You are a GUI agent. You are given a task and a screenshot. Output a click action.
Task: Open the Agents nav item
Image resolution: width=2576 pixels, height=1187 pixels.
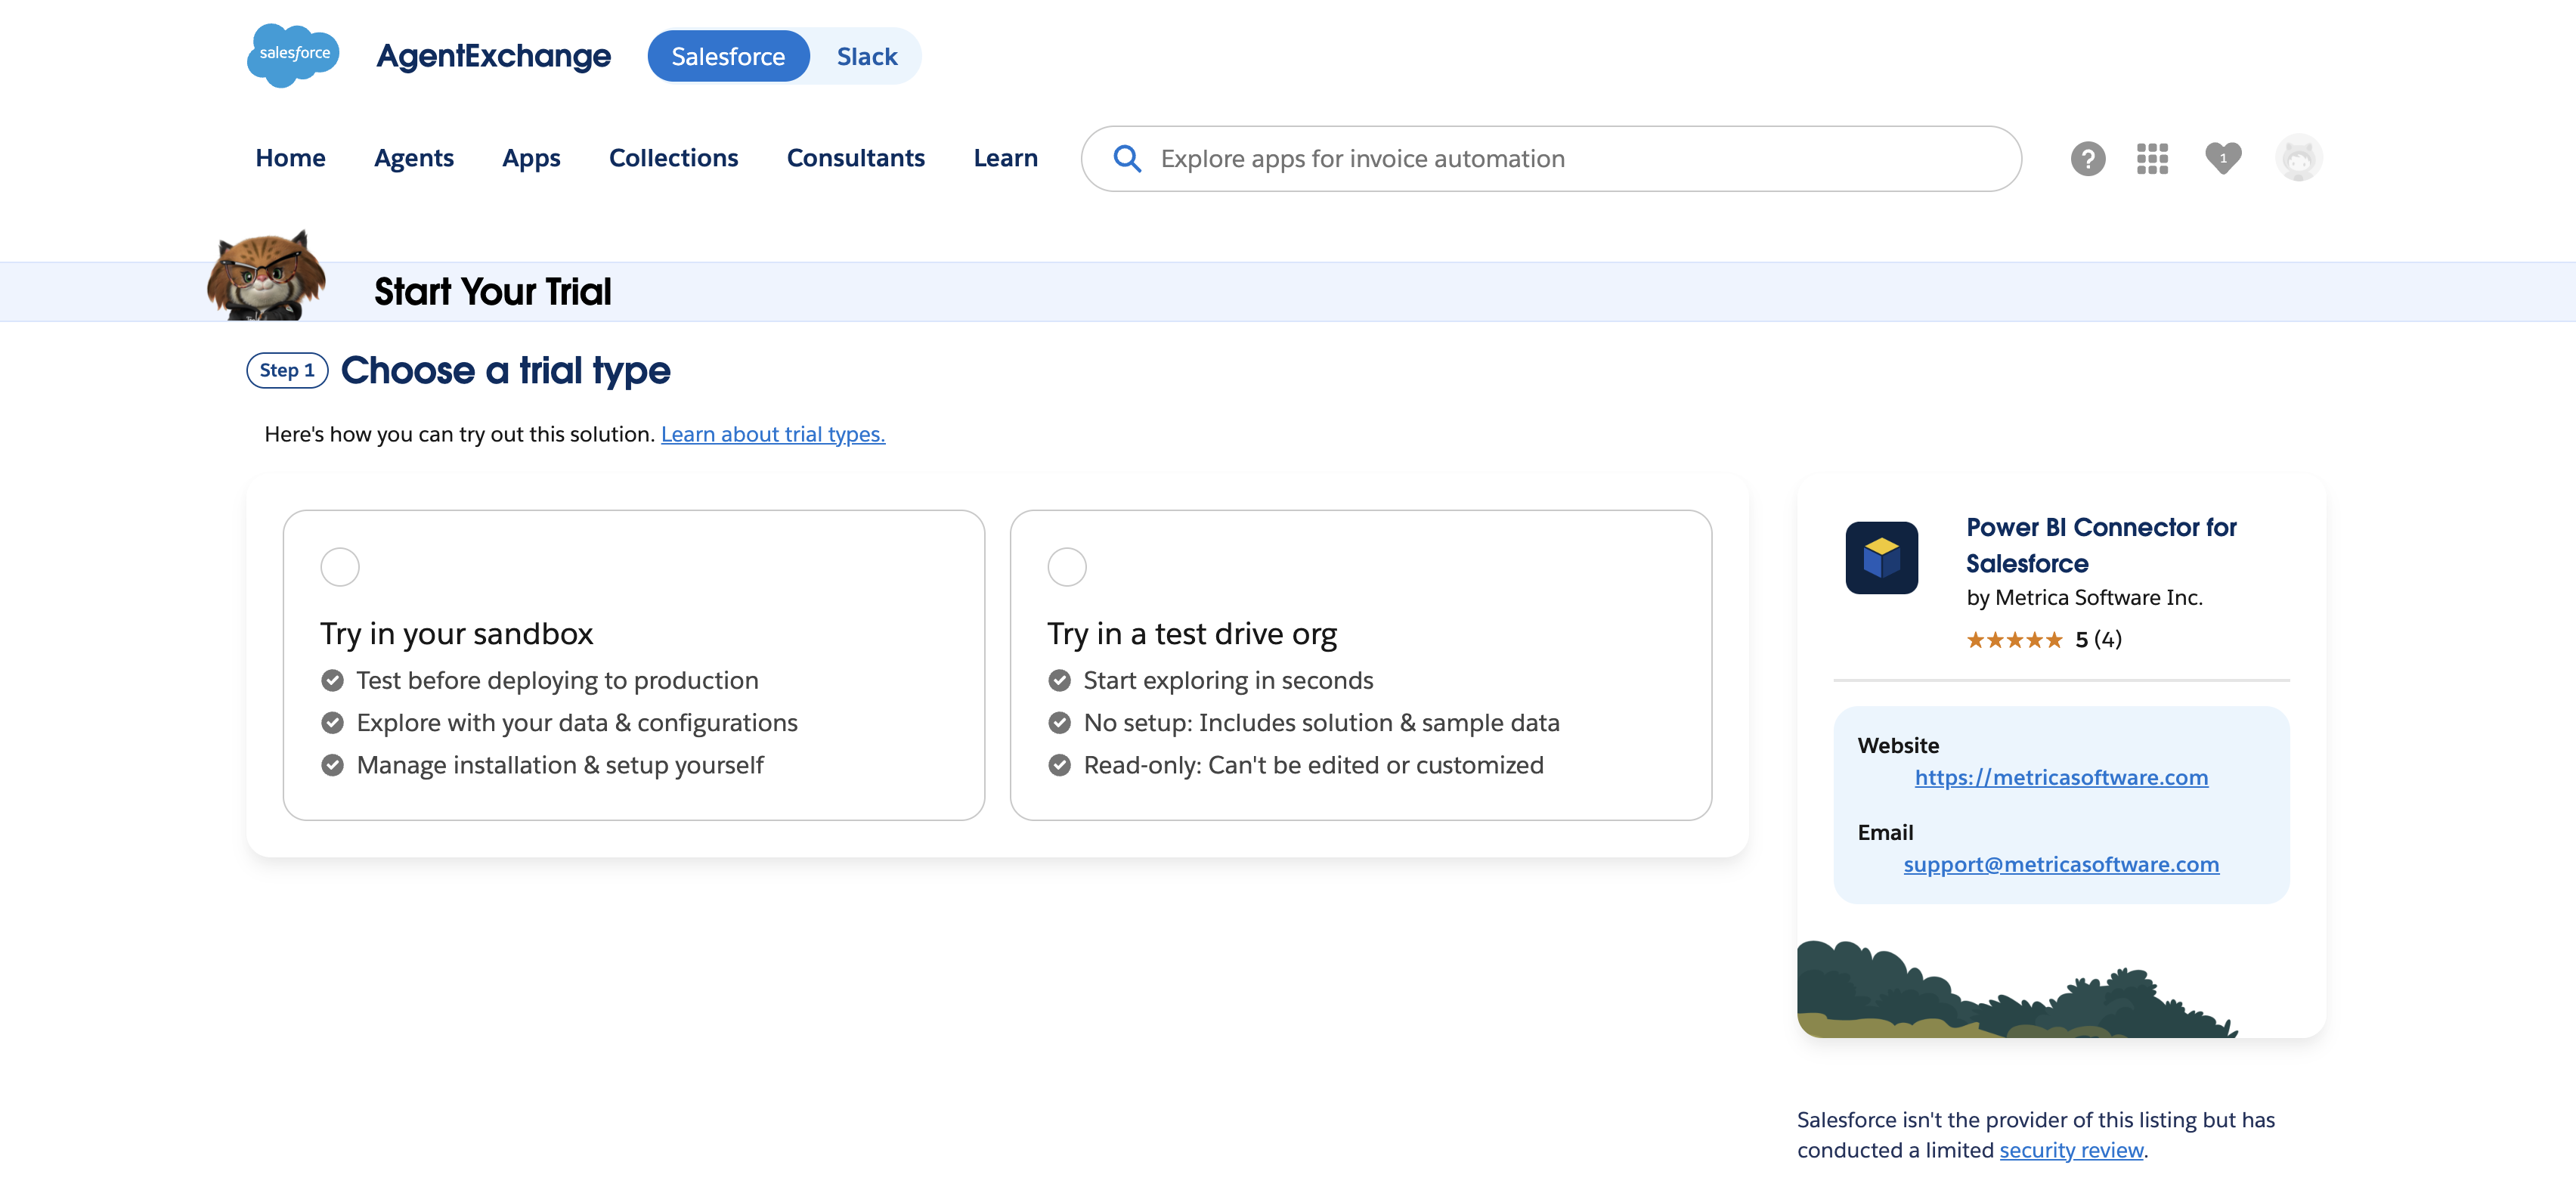tap(414, 158)
